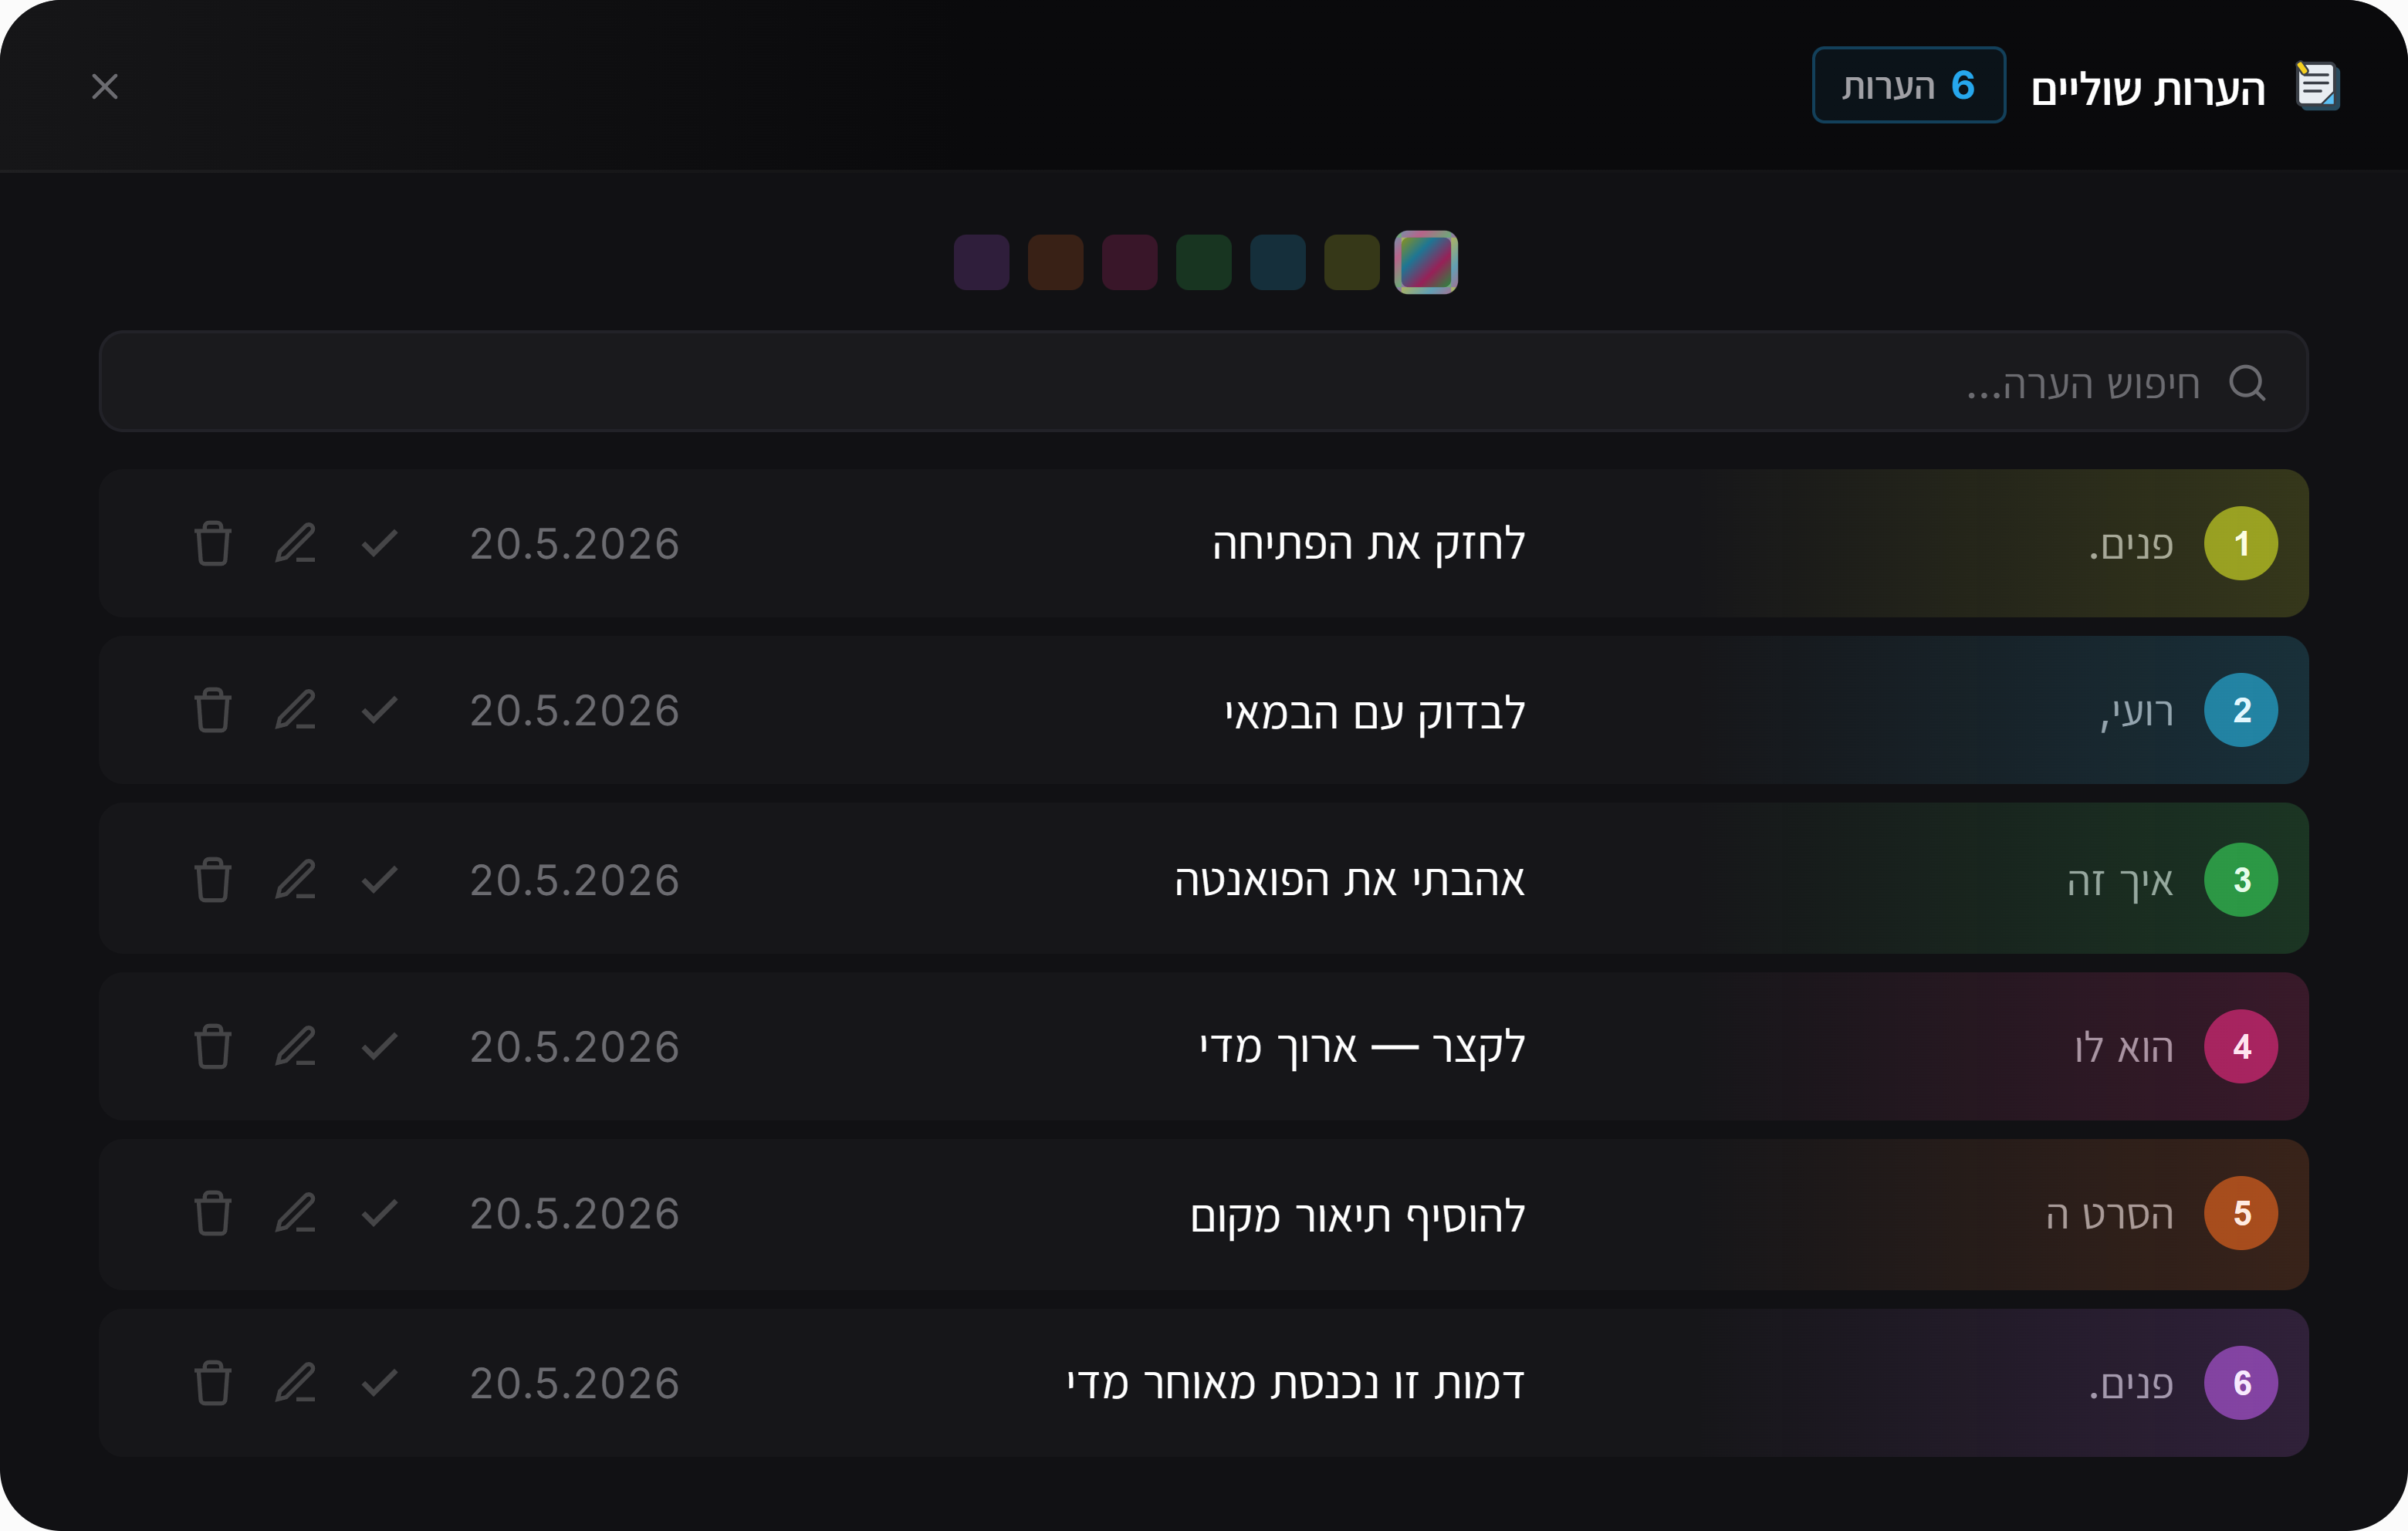Mark note 'לחזק את הפתיחה' as done
Image resolution: width=2408 pixels, height=1531 pixels.
coord(380,543)
